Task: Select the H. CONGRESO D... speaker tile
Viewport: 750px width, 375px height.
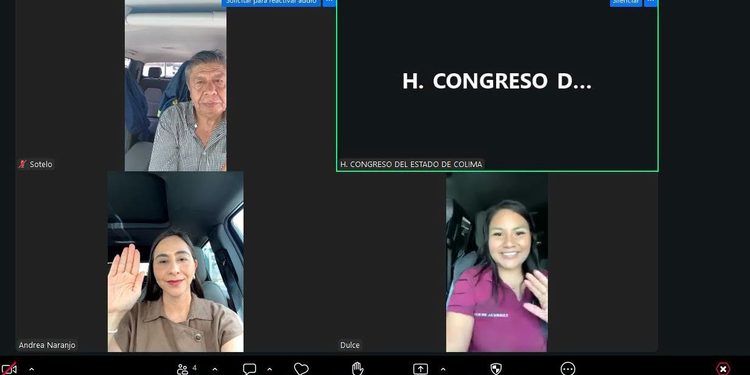Action: (497, 85)
